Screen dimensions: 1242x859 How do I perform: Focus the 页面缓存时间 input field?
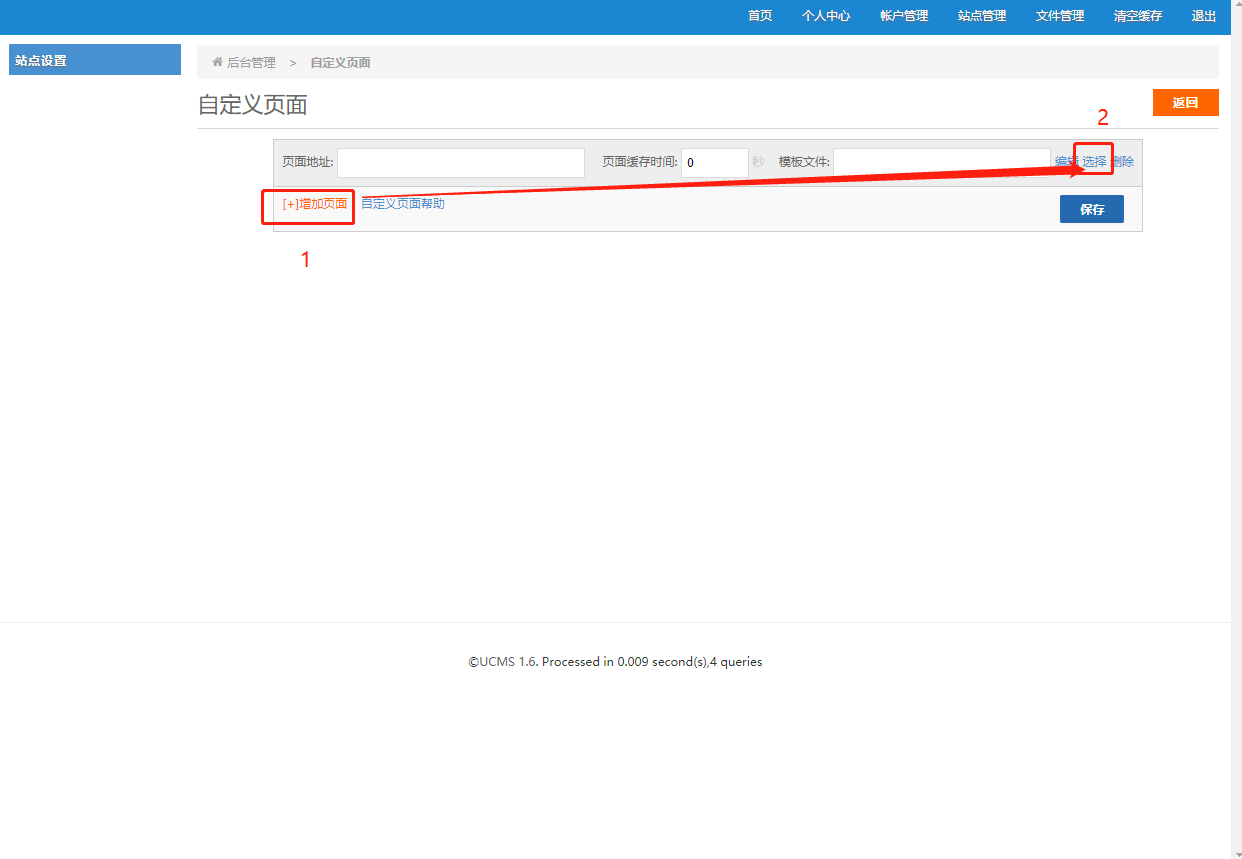point(715,163)
